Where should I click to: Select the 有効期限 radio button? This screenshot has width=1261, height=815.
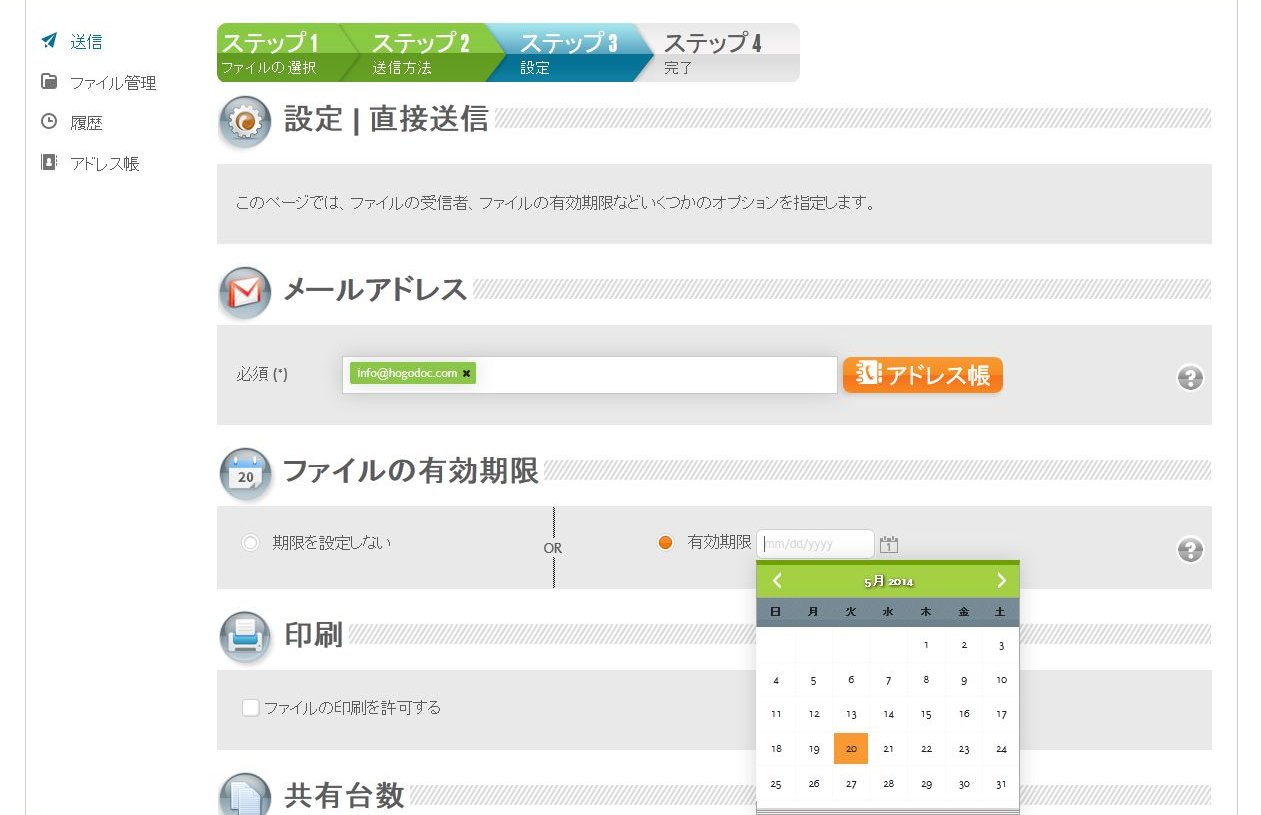pyautogui.click(x=665, y=543)
